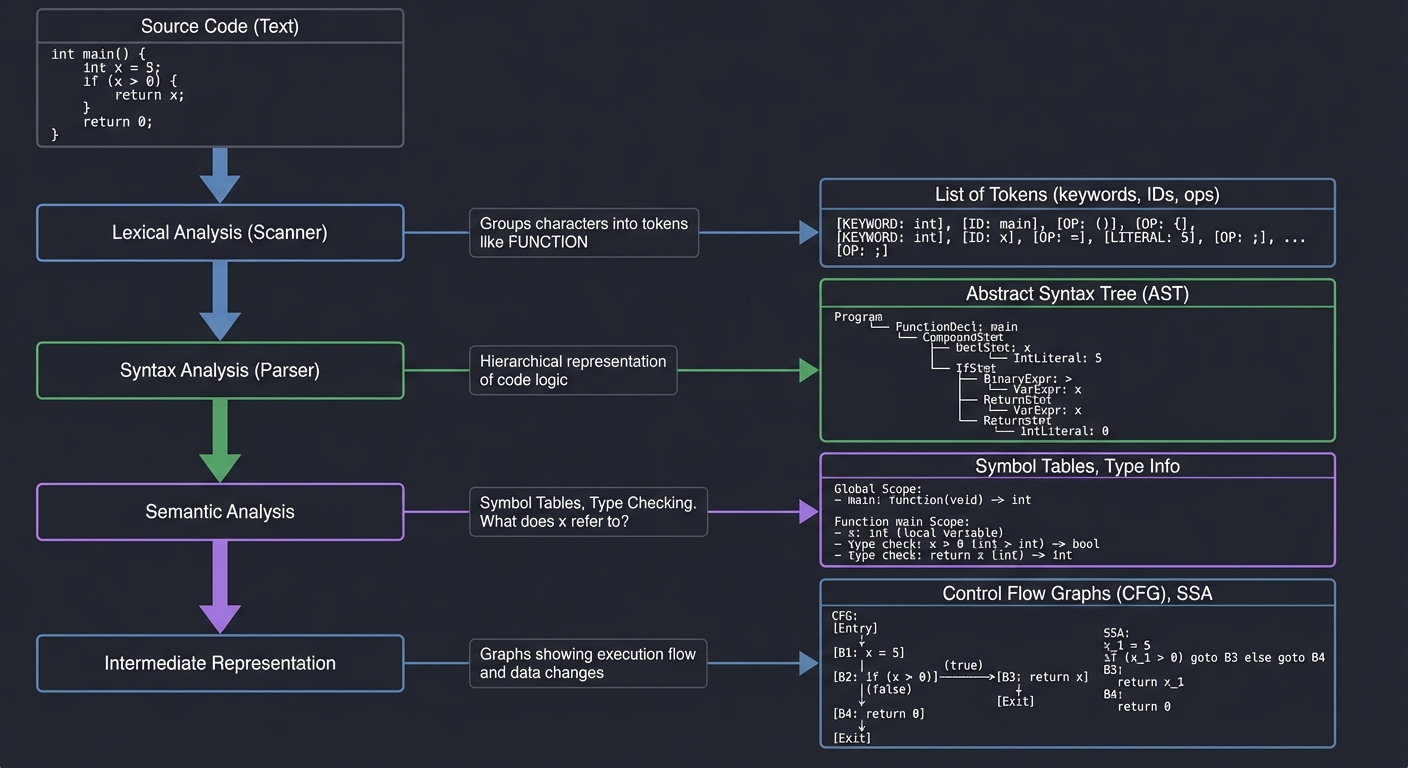Select the Semantic Analysis stage box

[x=220, y=511]
